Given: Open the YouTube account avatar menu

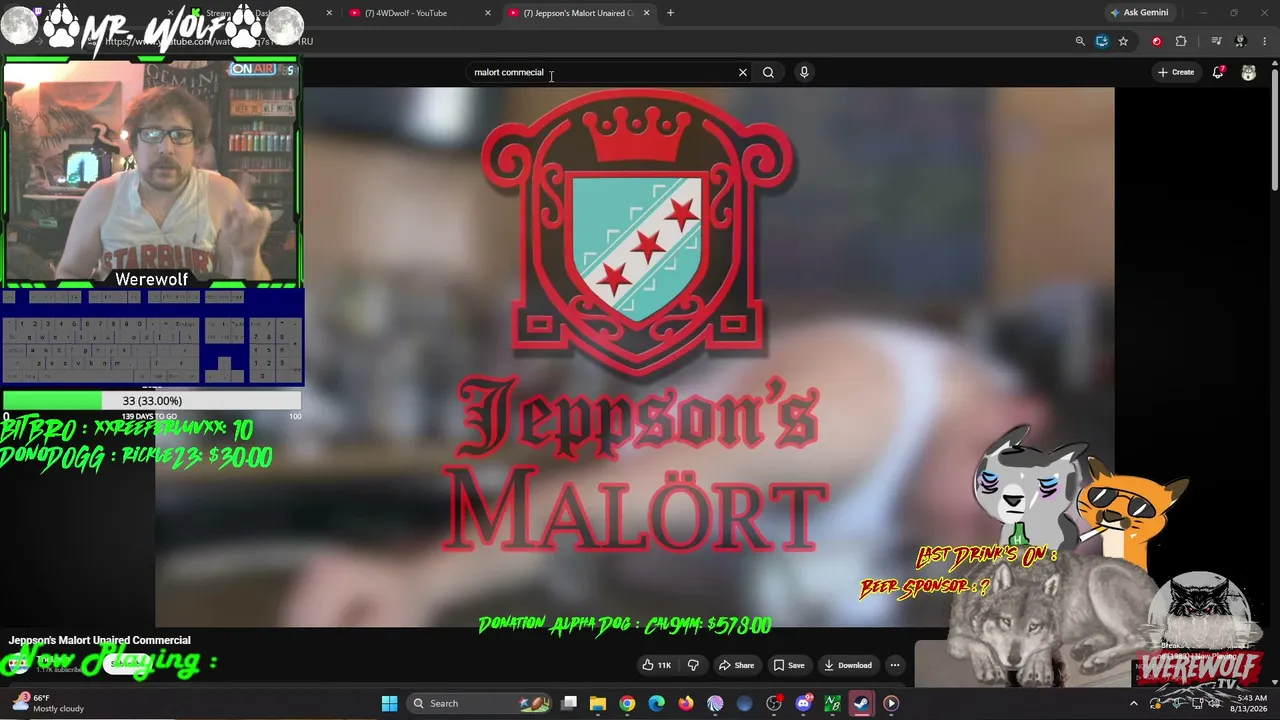Looking at the screenshot, I should pyautogui.click(x=1249, y=72).
